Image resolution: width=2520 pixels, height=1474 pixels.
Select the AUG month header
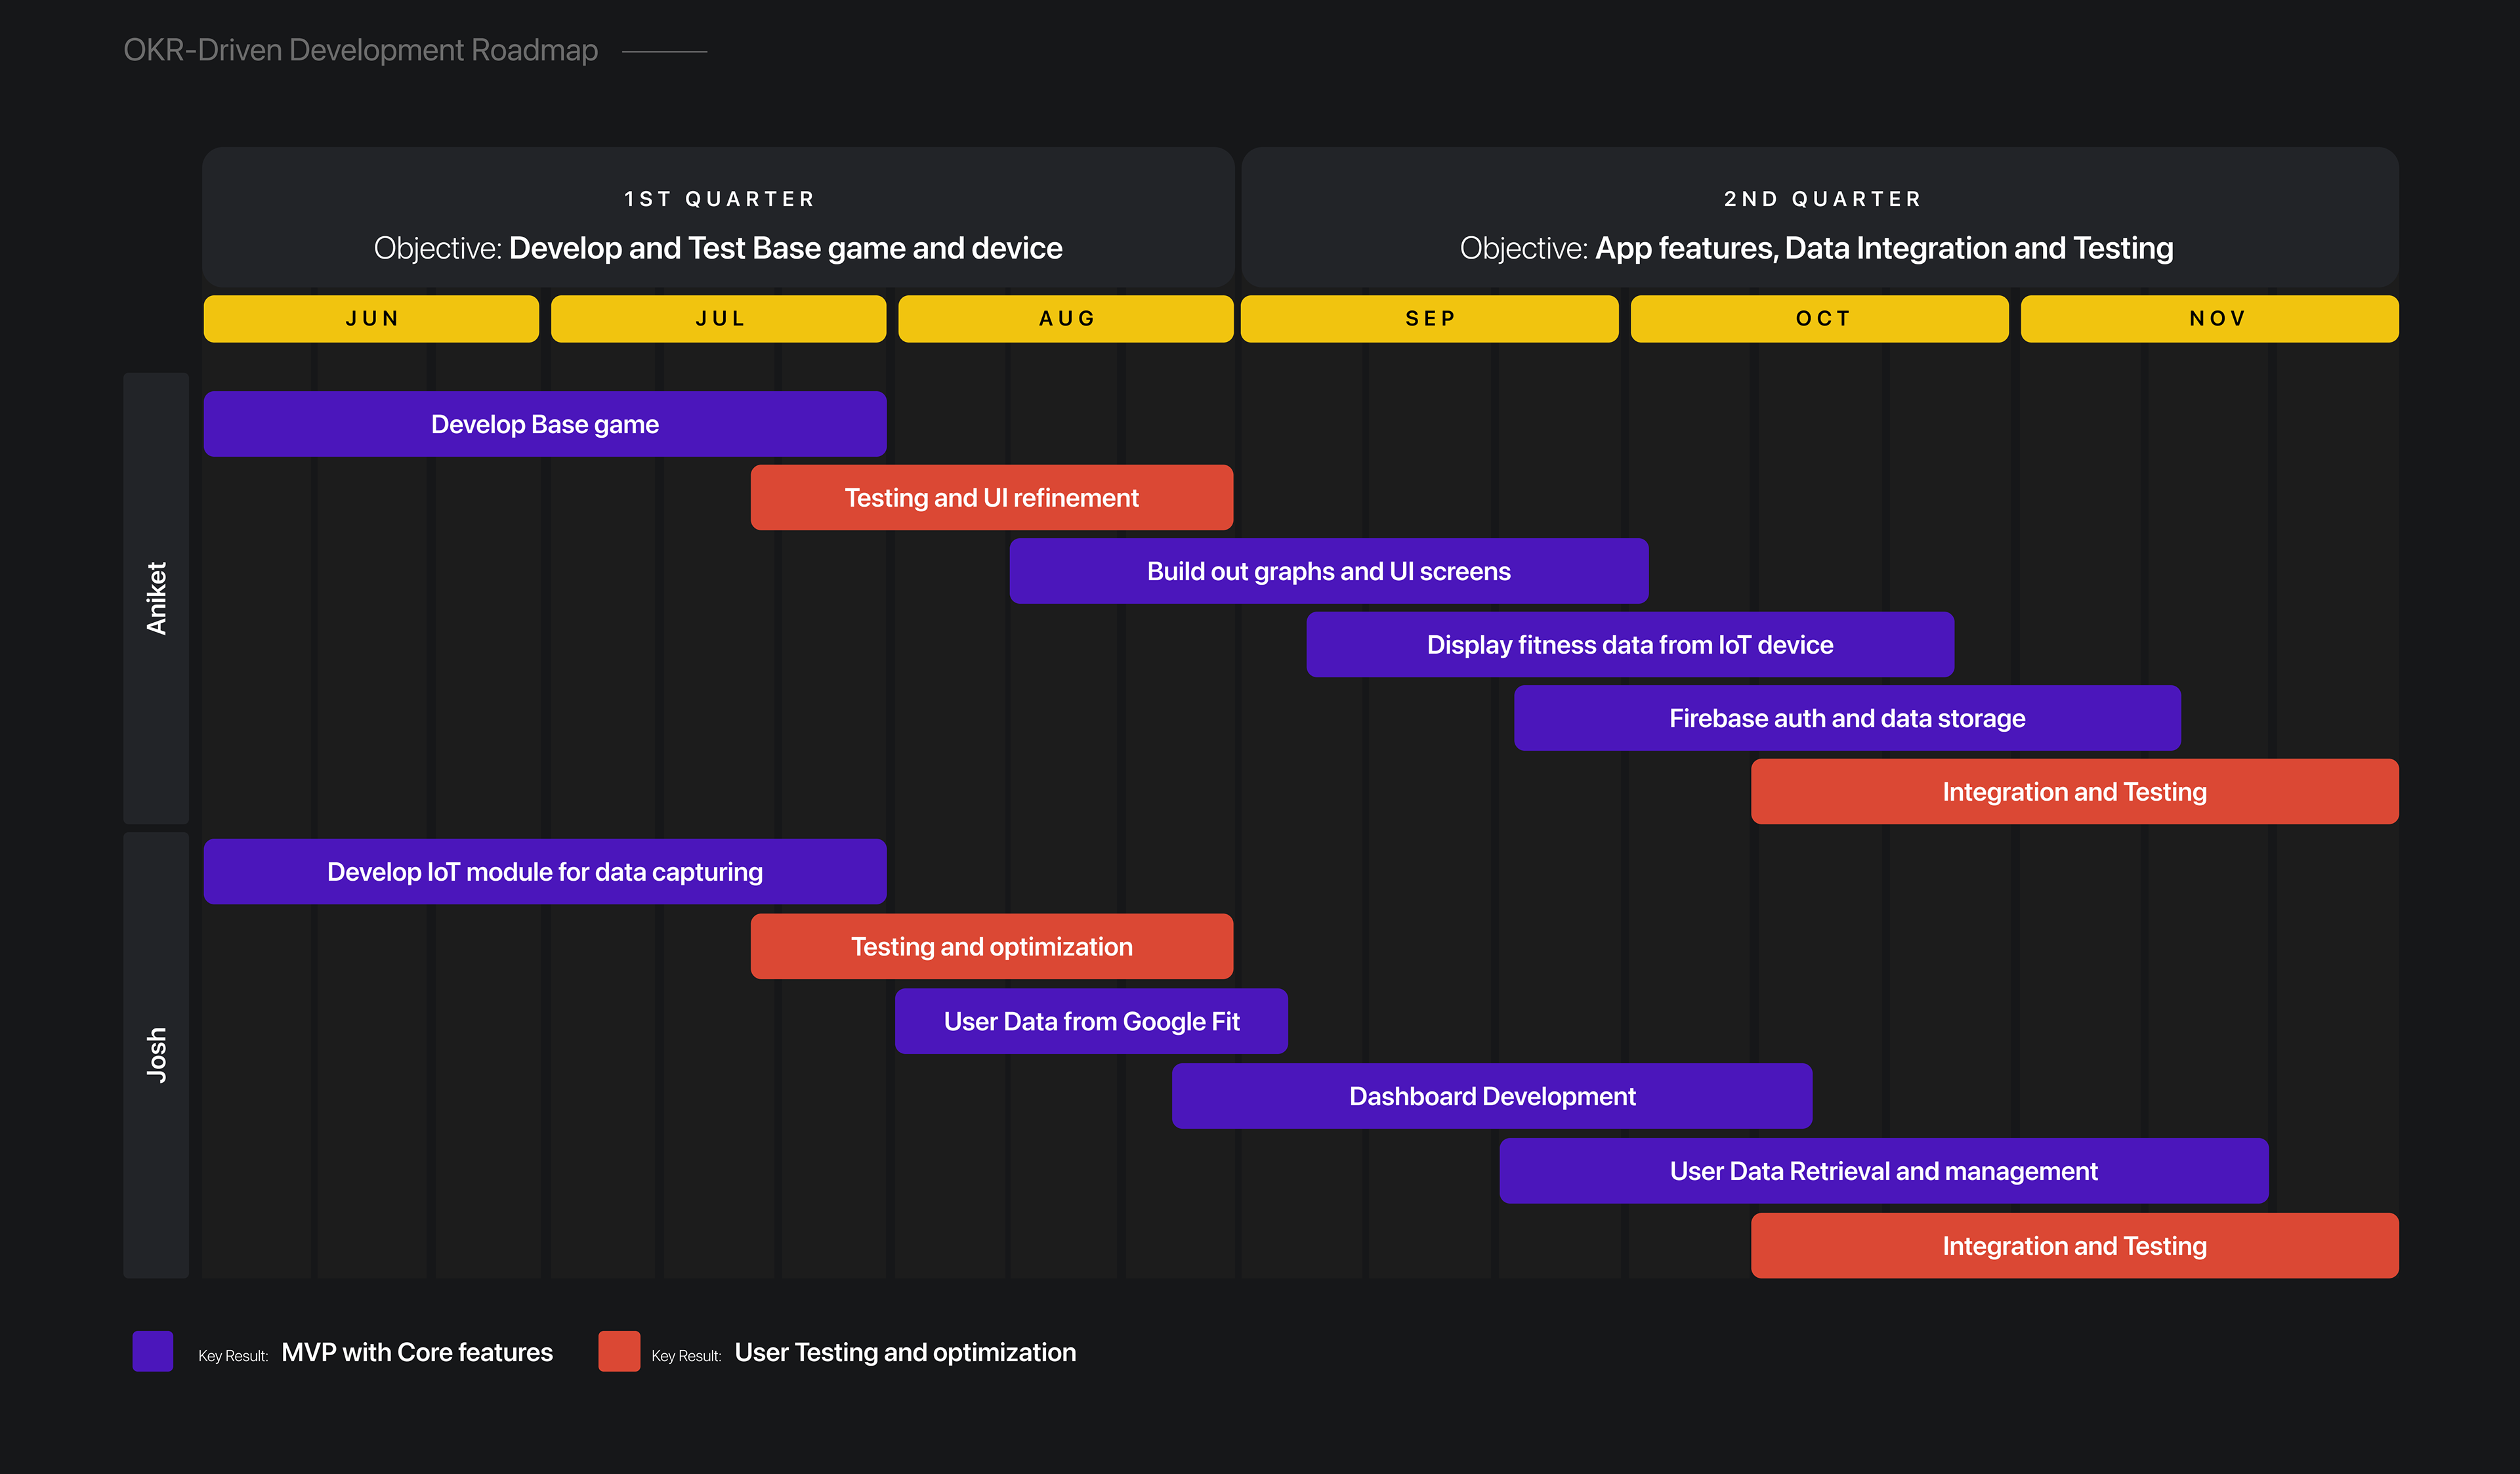pyautogui.click(x=1065, y=318)
